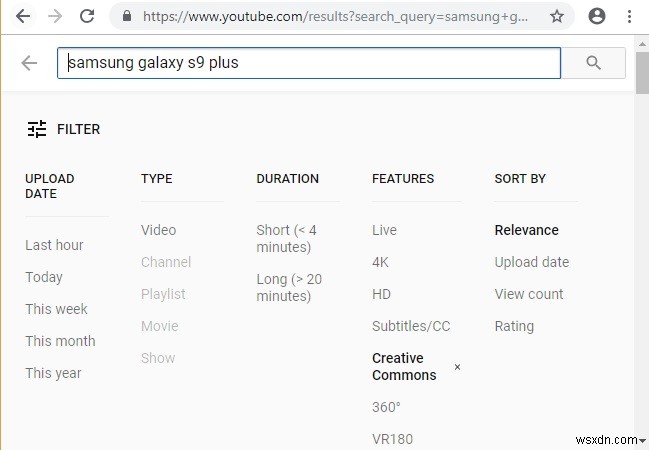This screenshot has height=450, width=649.
Task: Choose Short (< 4 minutes) duration
Action: click(x=286, y=238)
